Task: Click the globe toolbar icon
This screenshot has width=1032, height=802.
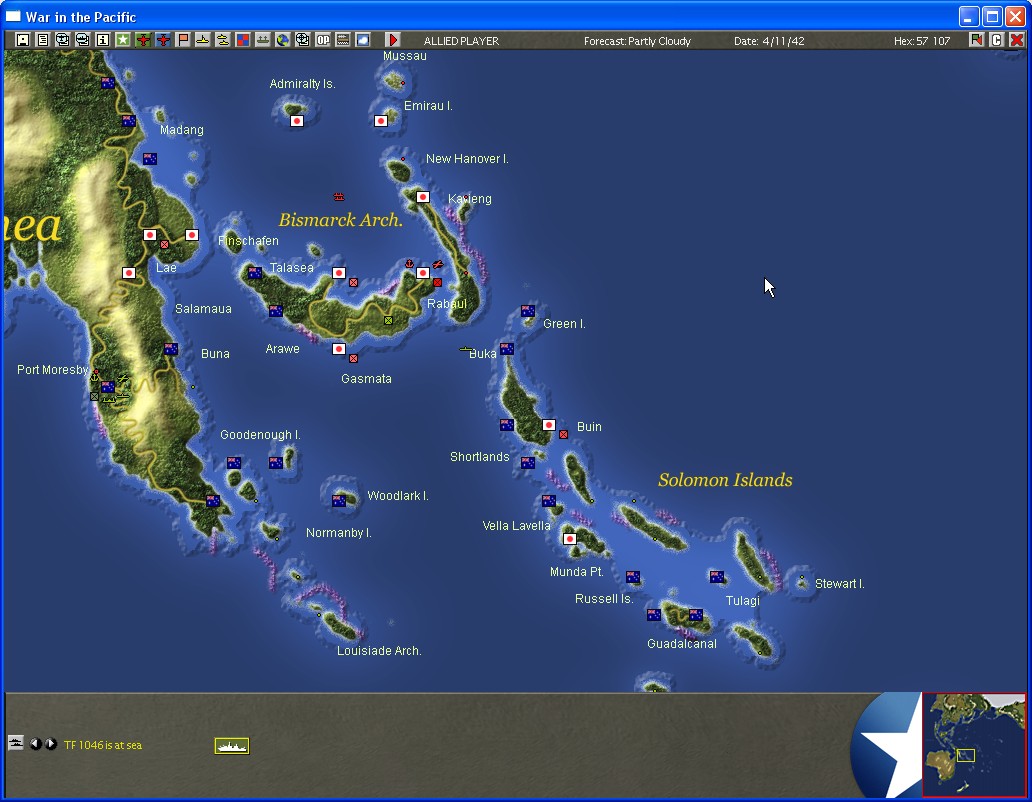Action: (x=283, y=40)
